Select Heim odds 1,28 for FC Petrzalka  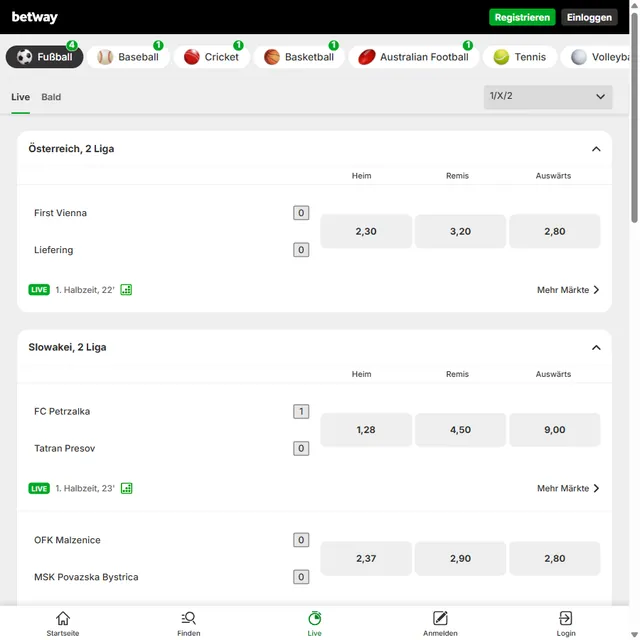pyautogui.click(x=366, y=430)
